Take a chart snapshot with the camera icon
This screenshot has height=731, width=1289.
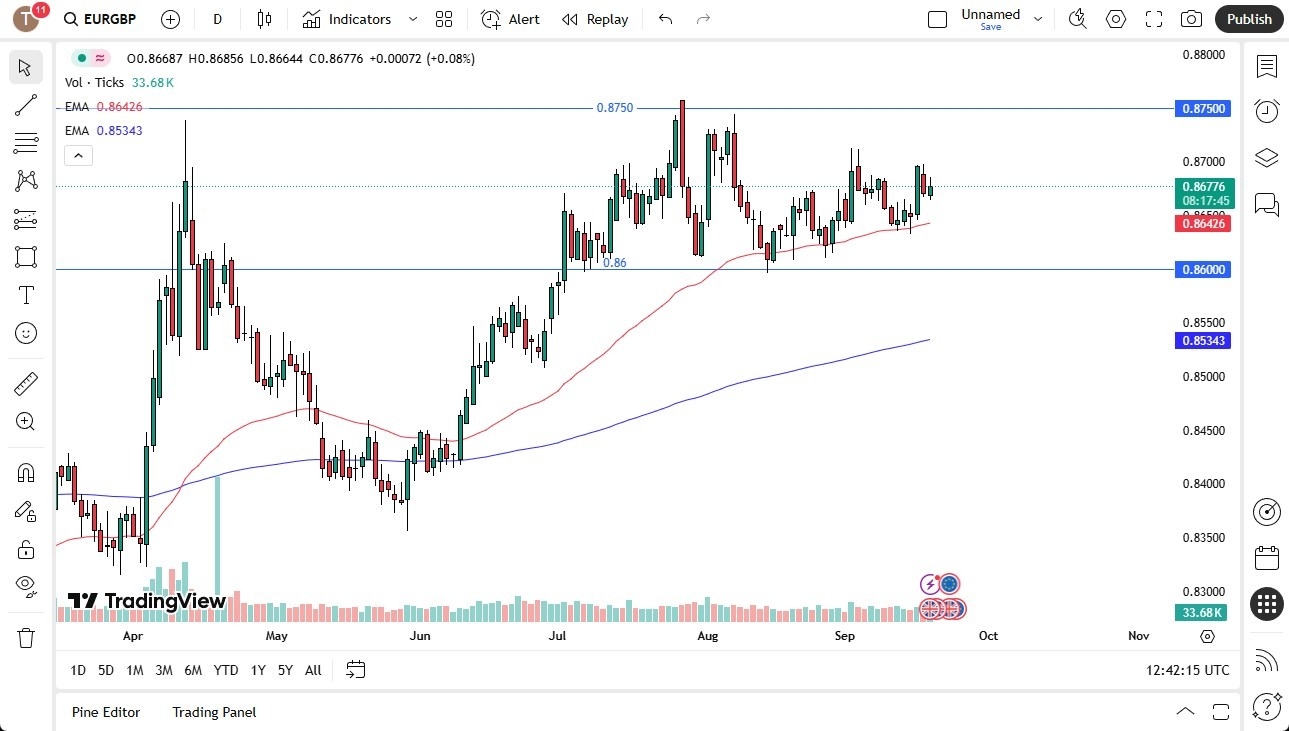(1190, 18)
